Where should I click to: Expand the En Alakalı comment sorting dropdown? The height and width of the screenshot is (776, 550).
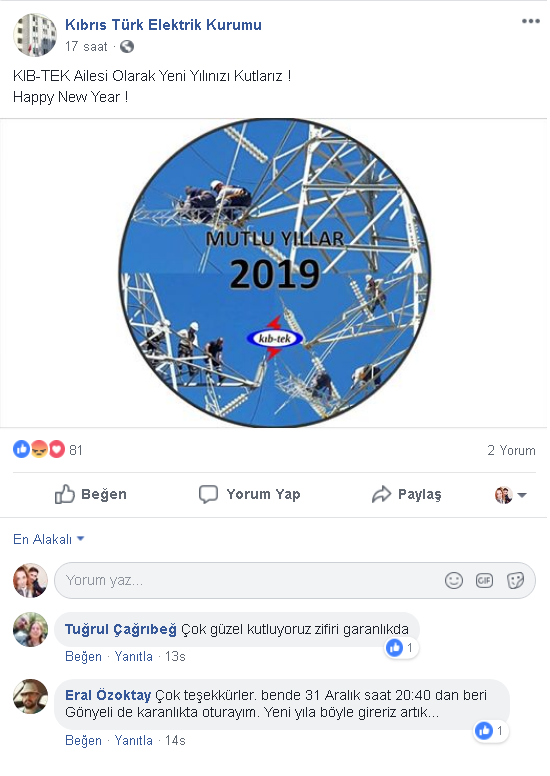click(48, 539)
